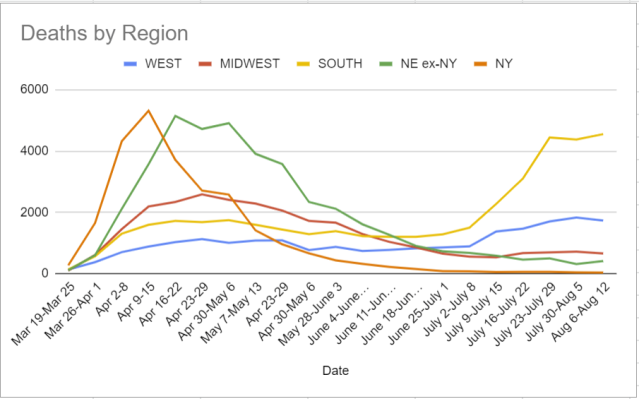Click the Aug 6-Aug 12 axis label
Image resolution: width=639 pixels, height=399 pixels.
click(580, 310)
